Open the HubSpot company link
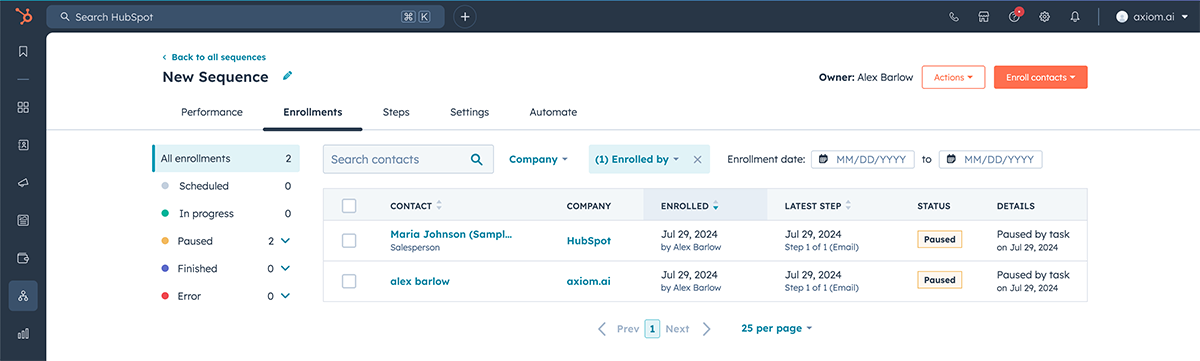This screenshot has width=1200, height=361. tap(589, 240)
